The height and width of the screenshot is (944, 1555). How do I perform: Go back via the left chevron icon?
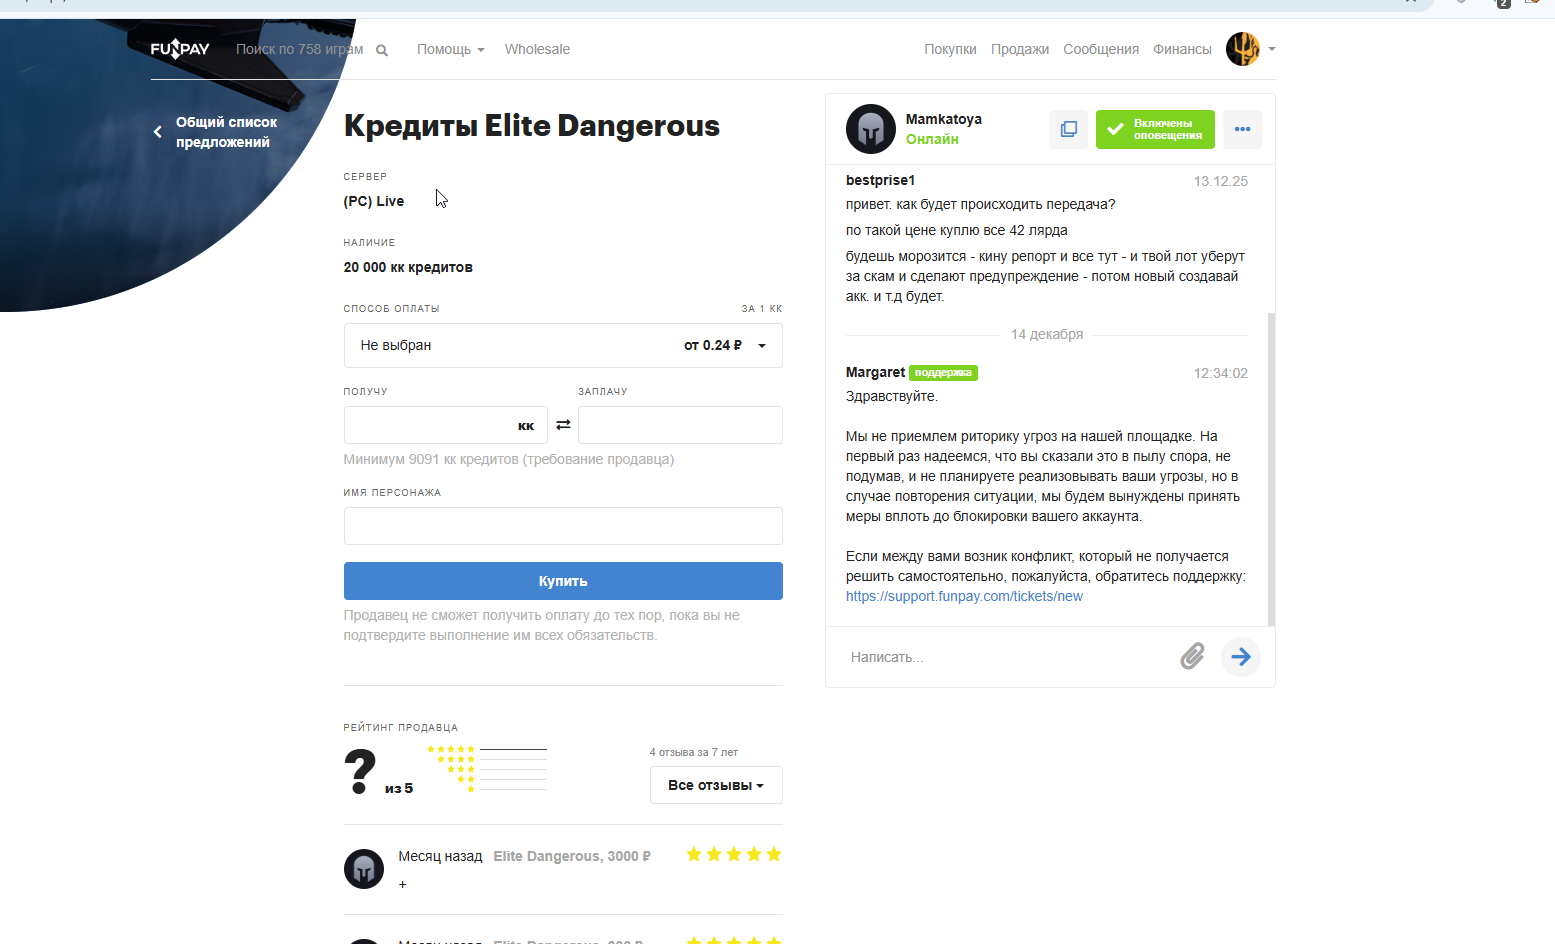coord(157,132)
